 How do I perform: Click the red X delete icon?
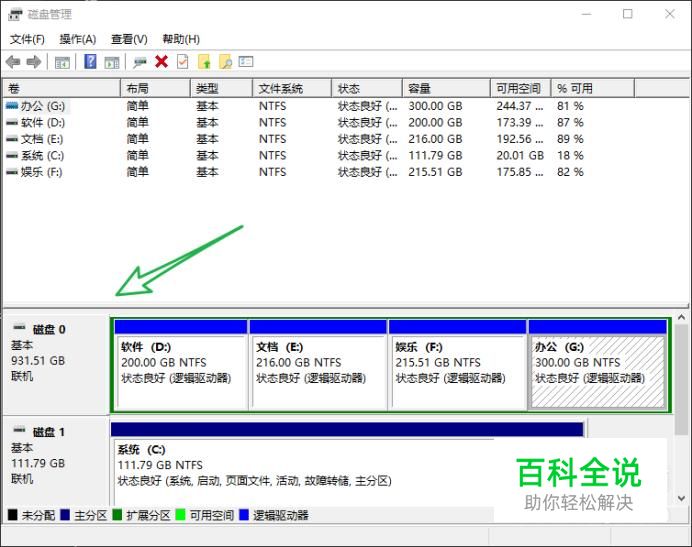tap(162, 62)
